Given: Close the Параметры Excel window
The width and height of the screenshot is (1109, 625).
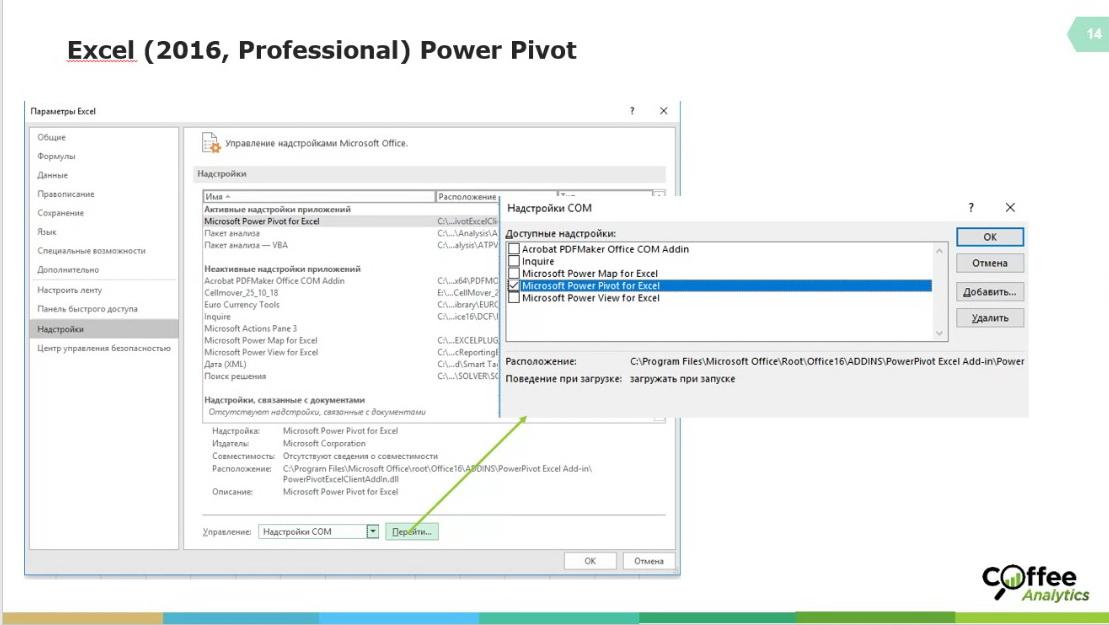Looking at the screenshot, I should (663, 111).
